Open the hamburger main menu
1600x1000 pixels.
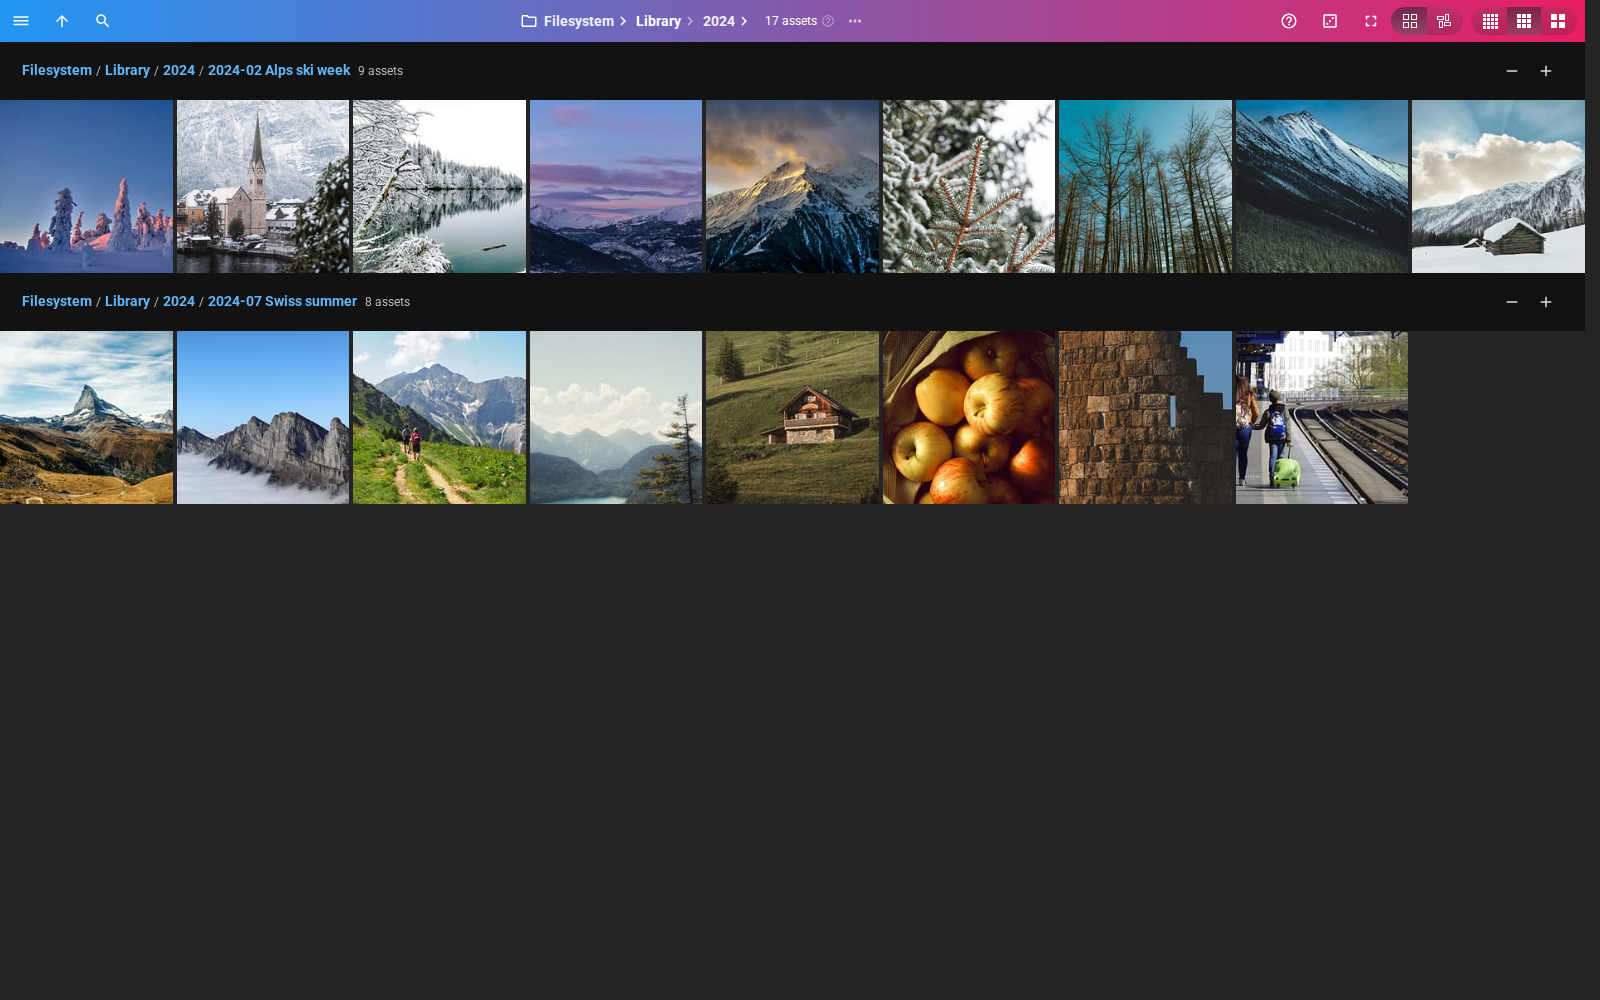tap(21, 21)
